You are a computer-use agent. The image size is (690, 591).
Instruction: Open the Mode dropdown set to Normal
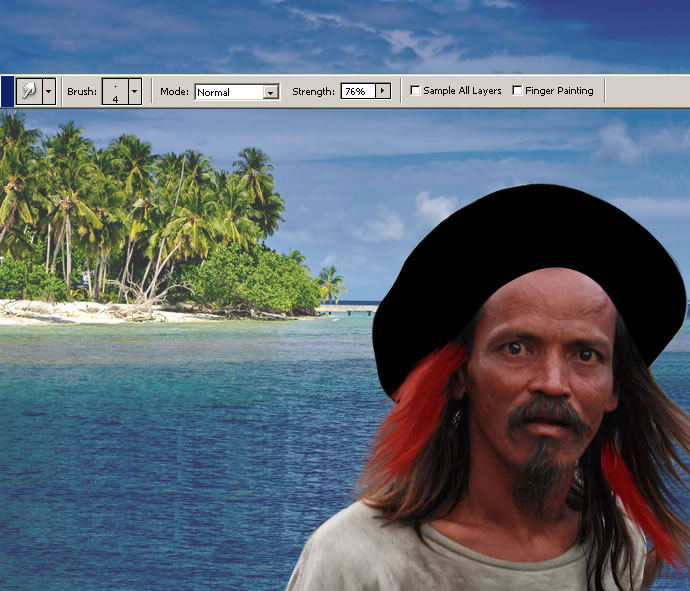(x=237, y=92)
